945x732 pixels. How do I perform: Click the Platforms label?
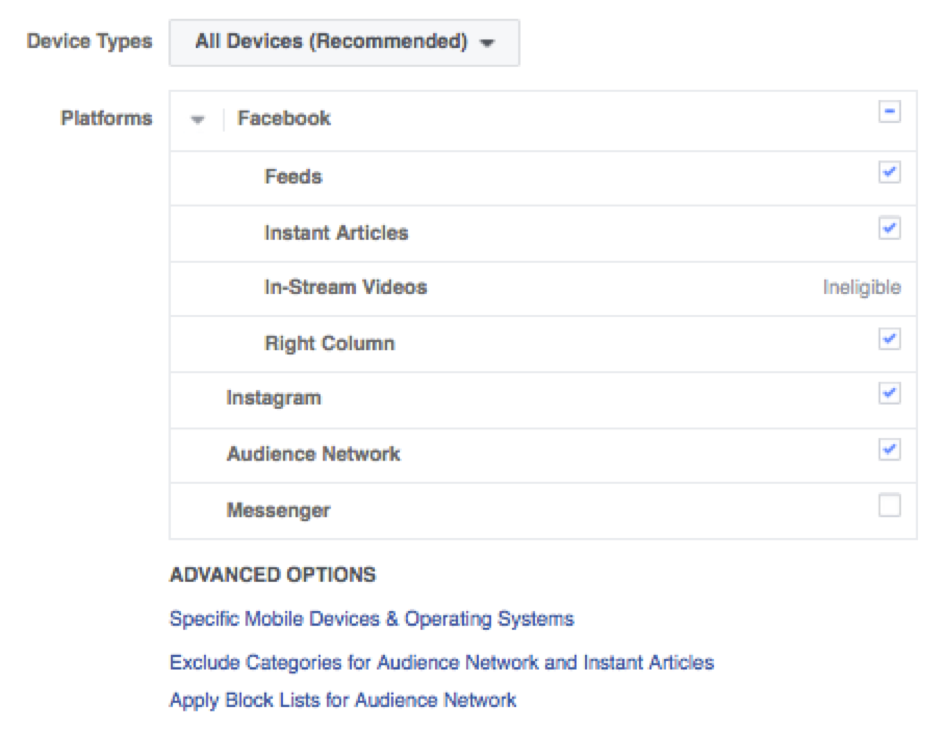click(107, 118)
